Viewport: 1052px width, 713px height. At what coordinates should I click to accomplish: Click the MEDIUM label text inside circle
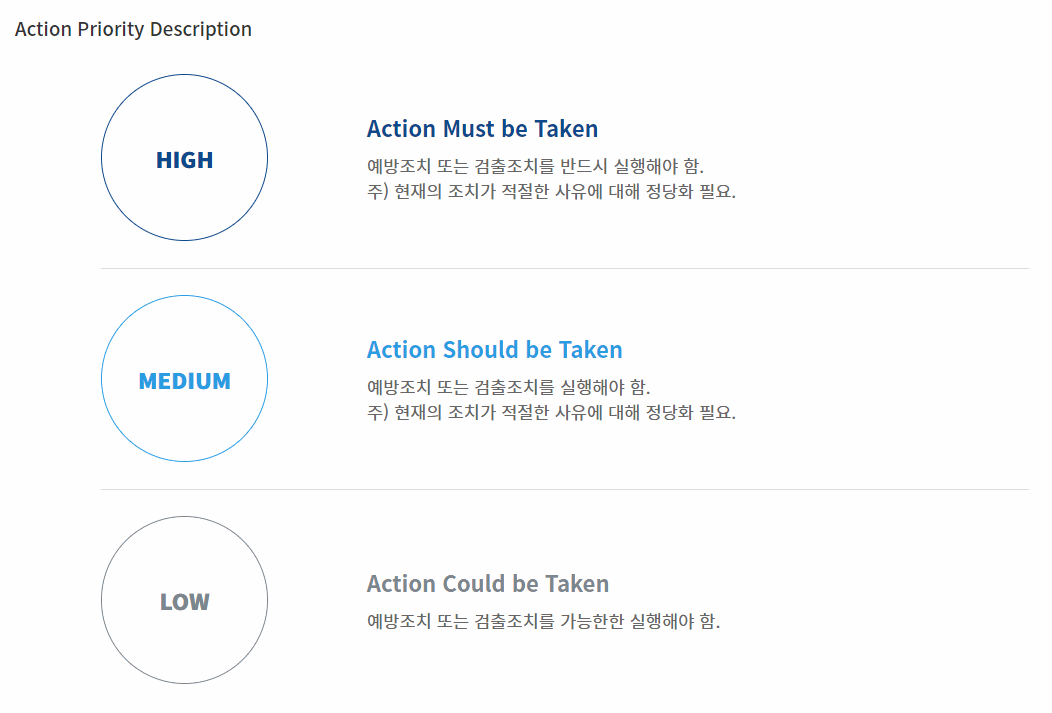pos(185,381)
